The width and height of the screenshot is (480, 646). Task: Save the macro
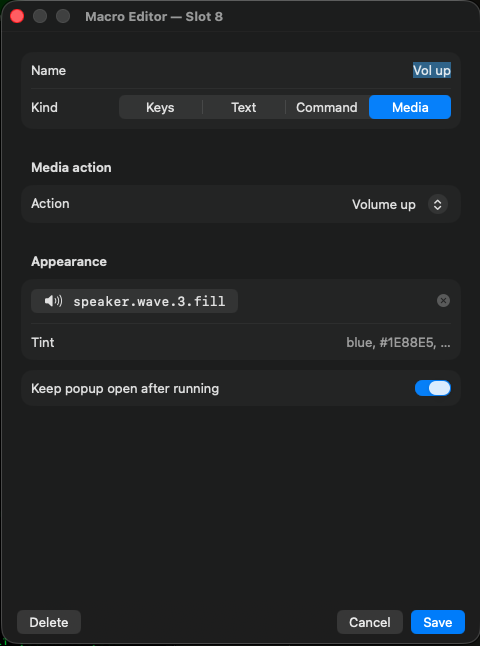438,622
